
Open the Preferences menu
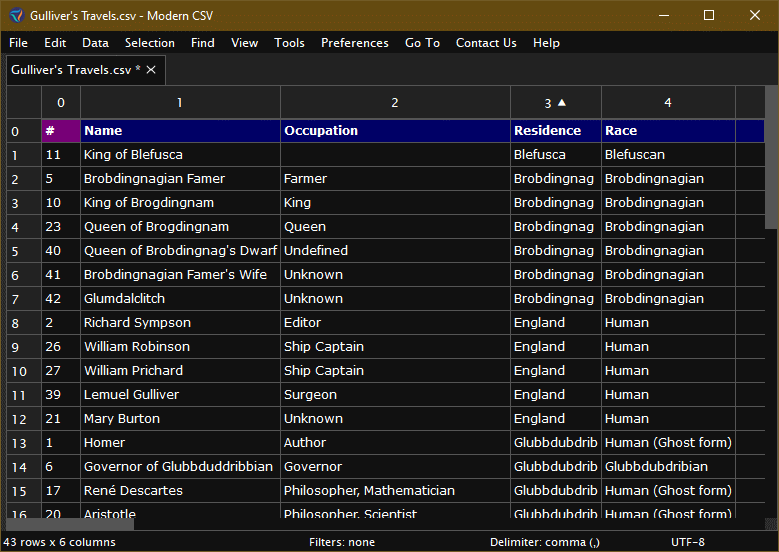pyautogui.click(x=355, y=43)
